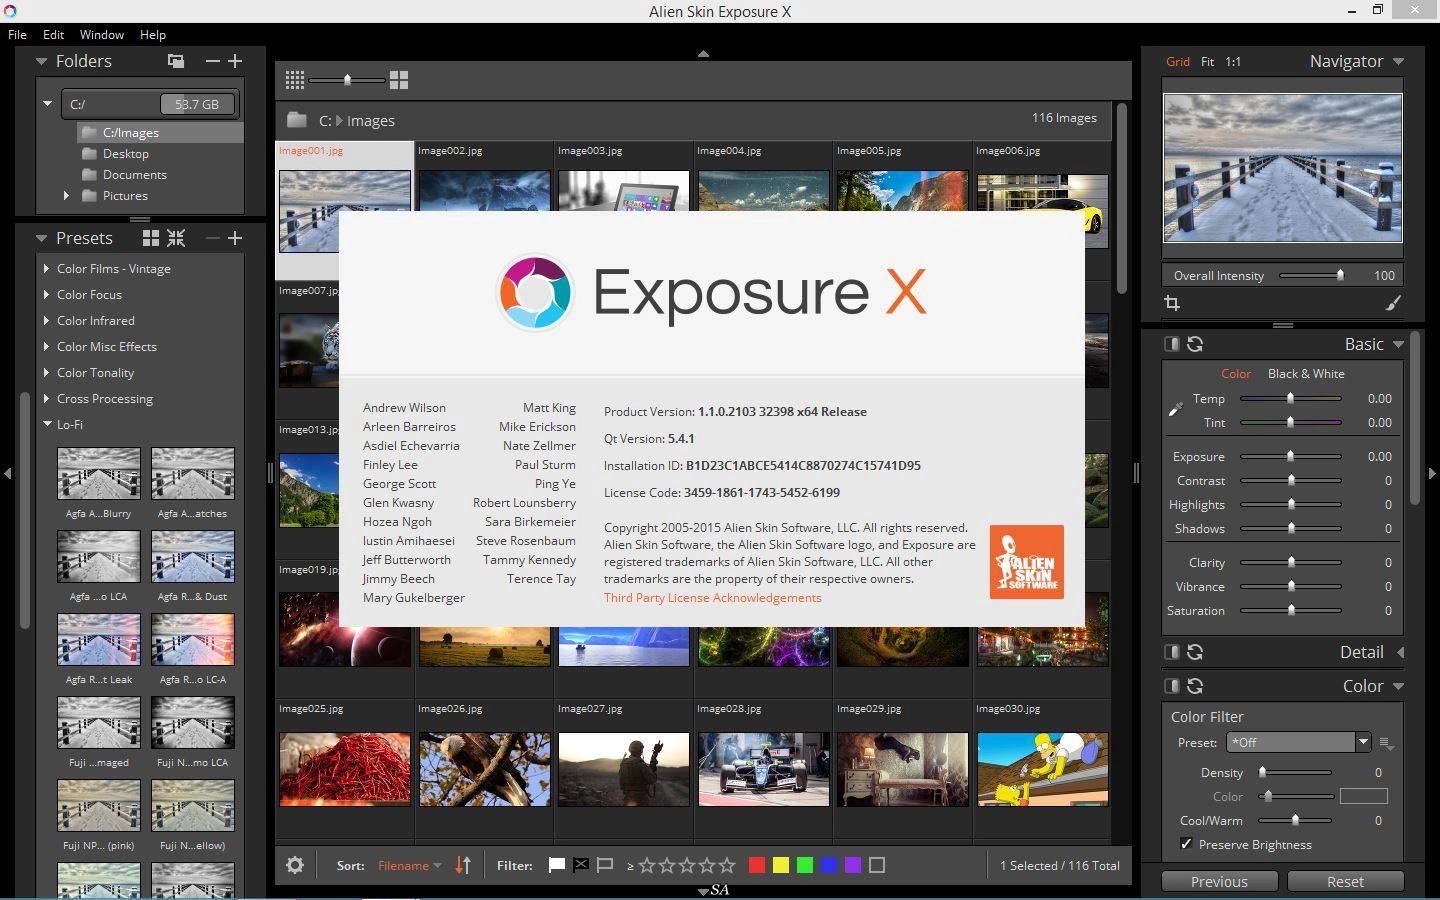Viewport: 1440px width, 900px height.
Task: Click the first star in the rating filter
Action: [x=647, y=865]
